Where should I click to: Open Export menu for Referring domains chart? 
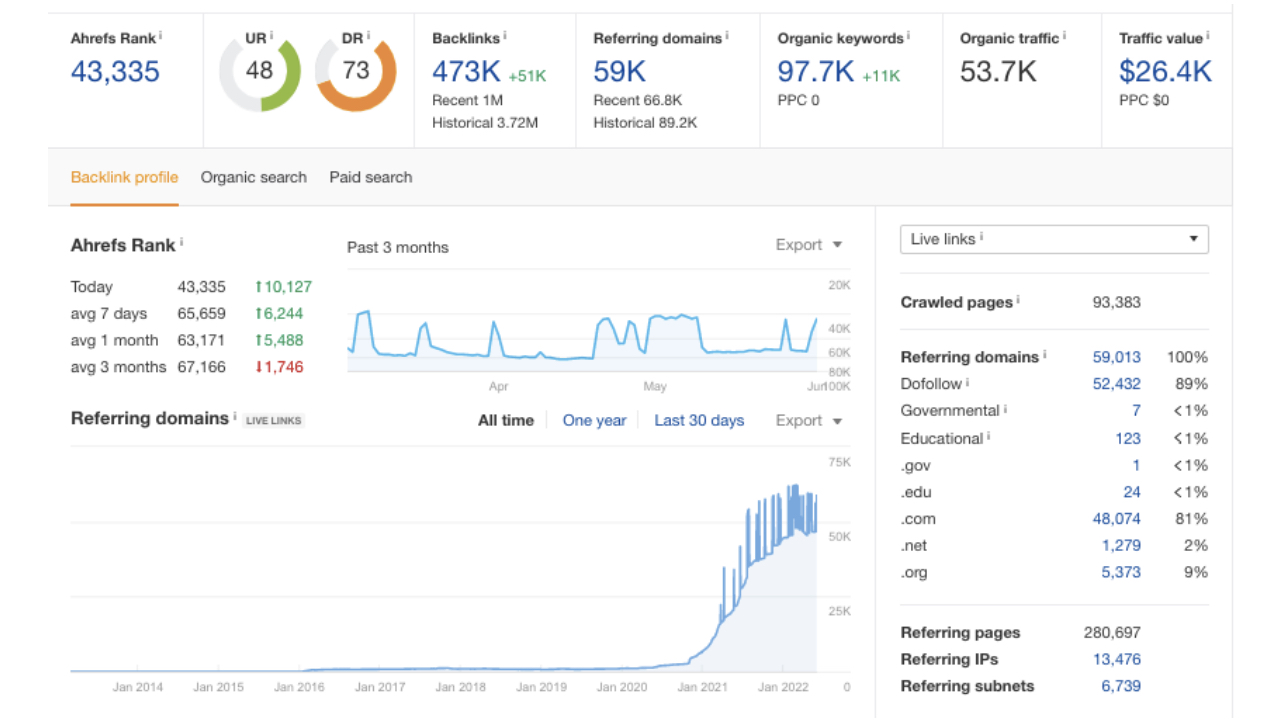(x=809, y=421)
